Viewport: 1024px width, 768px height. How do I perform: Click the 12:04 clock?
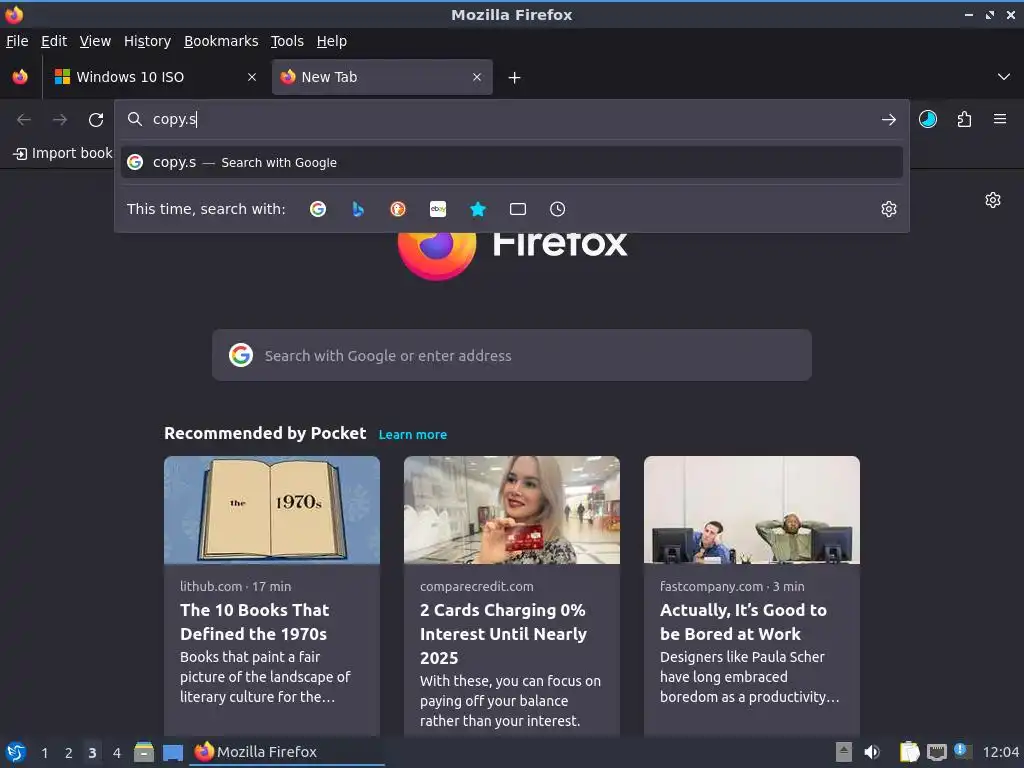1000,752
